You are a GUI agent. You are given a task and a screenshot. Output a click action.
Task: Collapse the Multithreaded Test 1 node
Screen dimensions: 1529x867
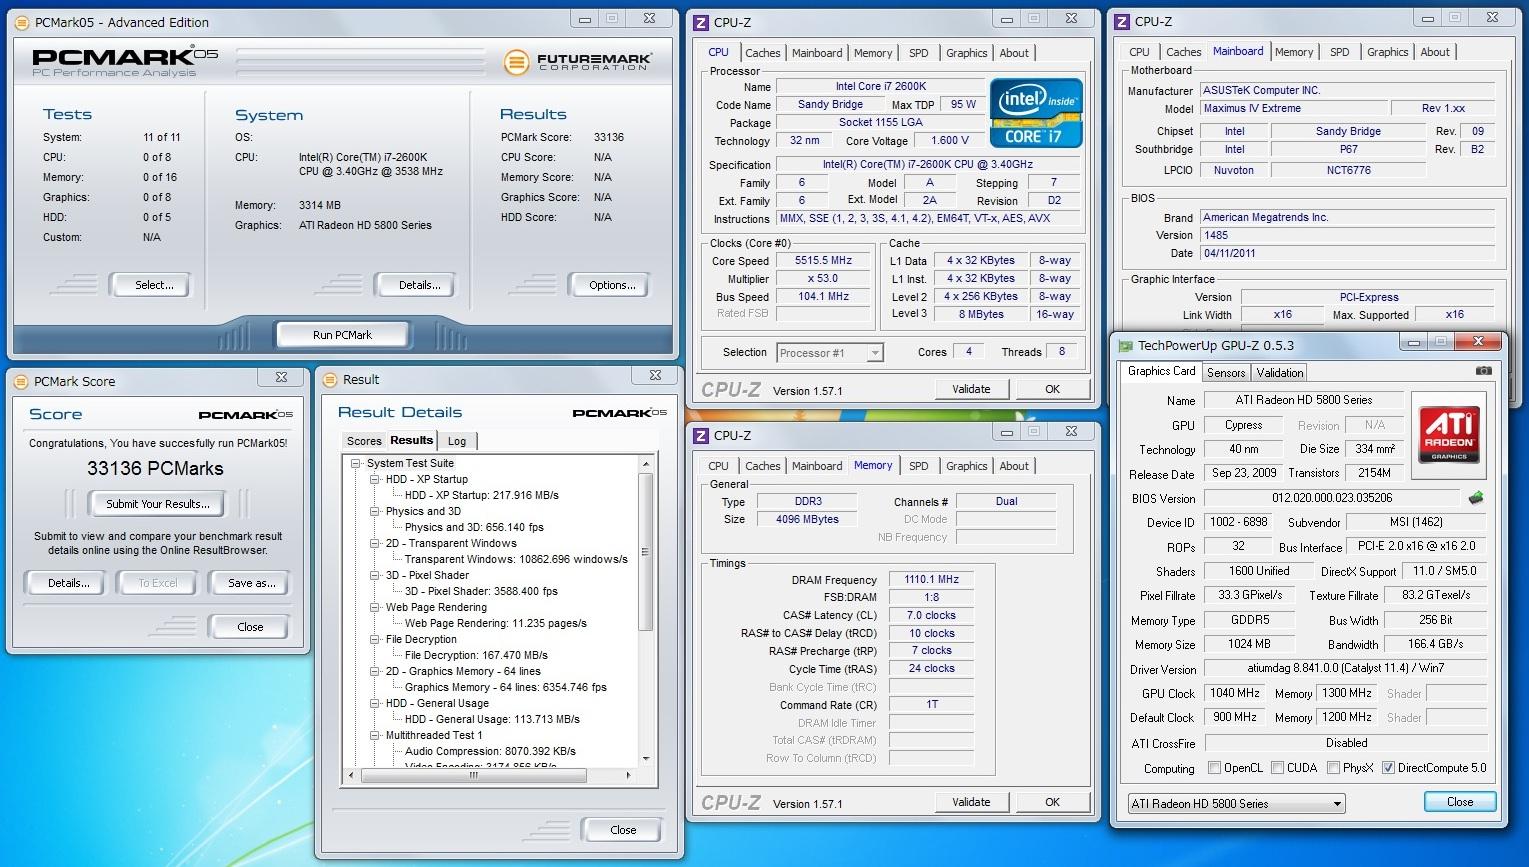pos(375,735)
